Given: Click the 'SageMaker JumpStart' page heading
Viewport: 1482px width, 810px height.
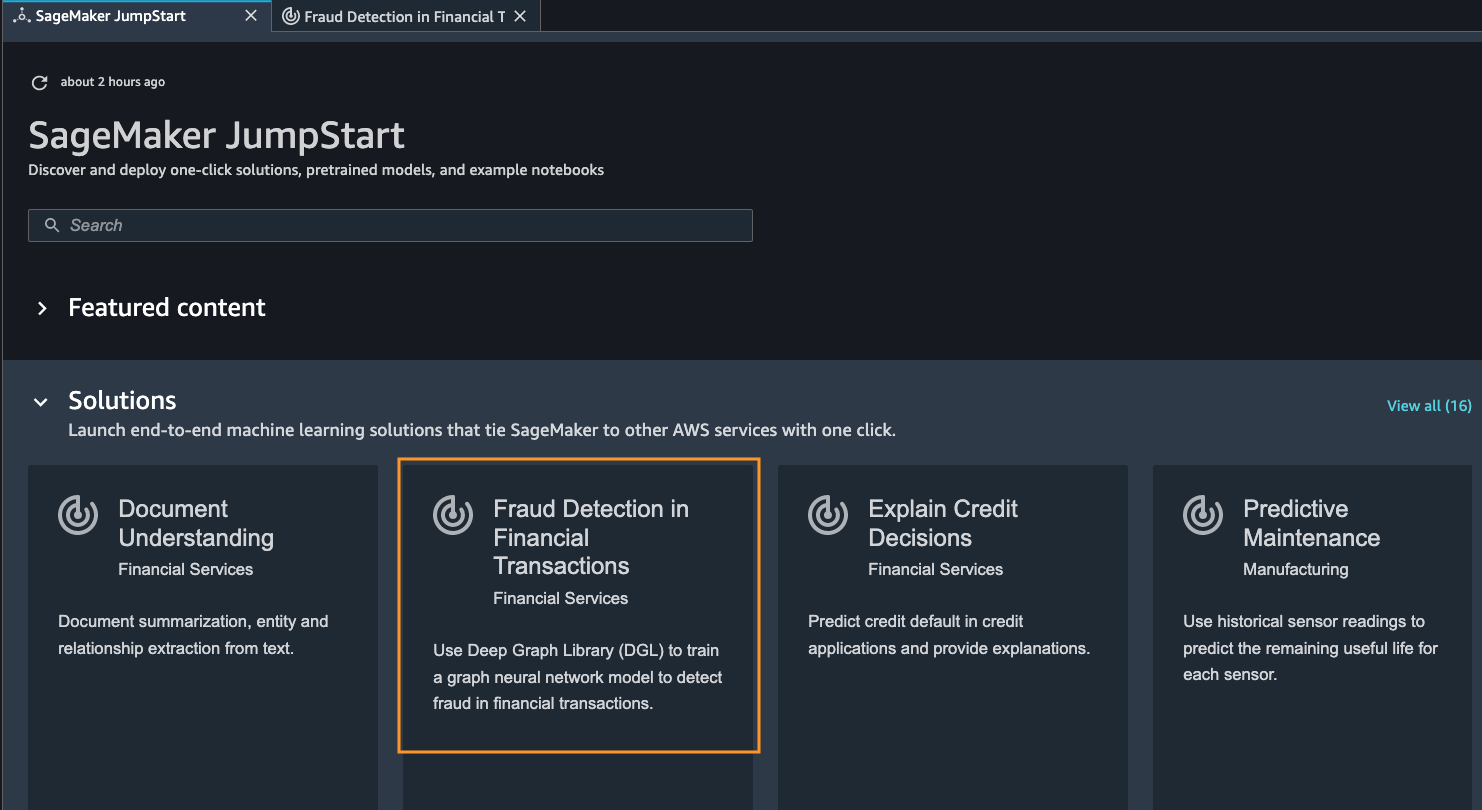Looking at the screenshot, I should tap(217, 135).
